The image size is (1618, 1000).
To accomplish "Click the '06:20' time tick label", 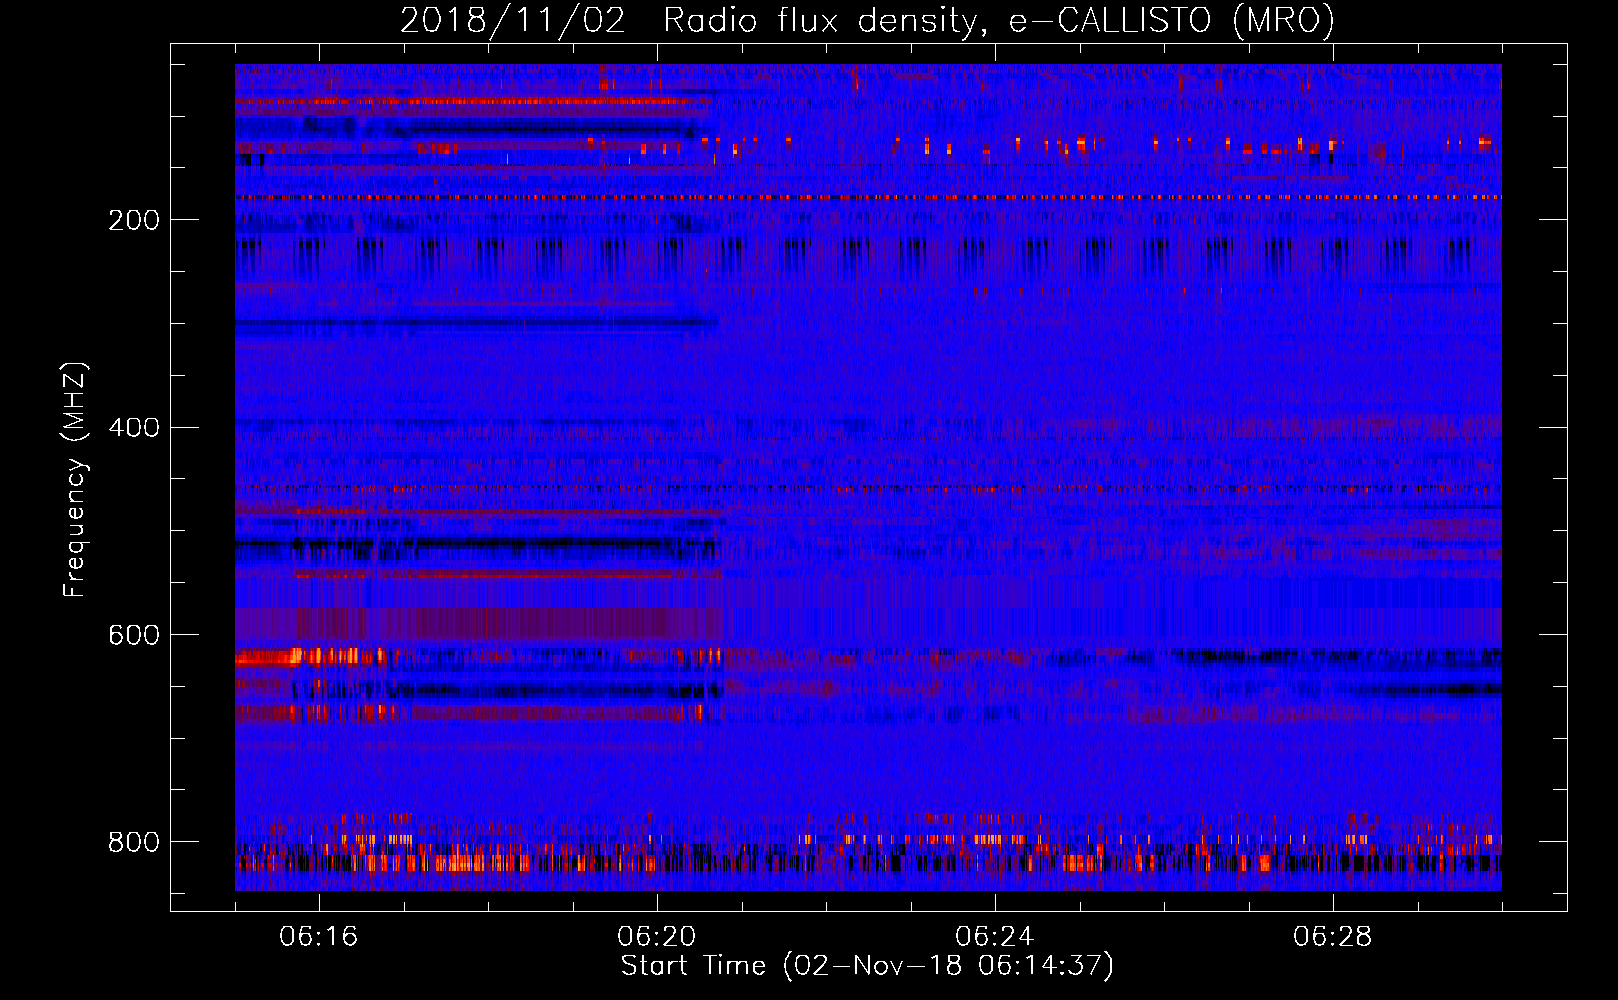I will pyautogui.click(x=657, y=937).
